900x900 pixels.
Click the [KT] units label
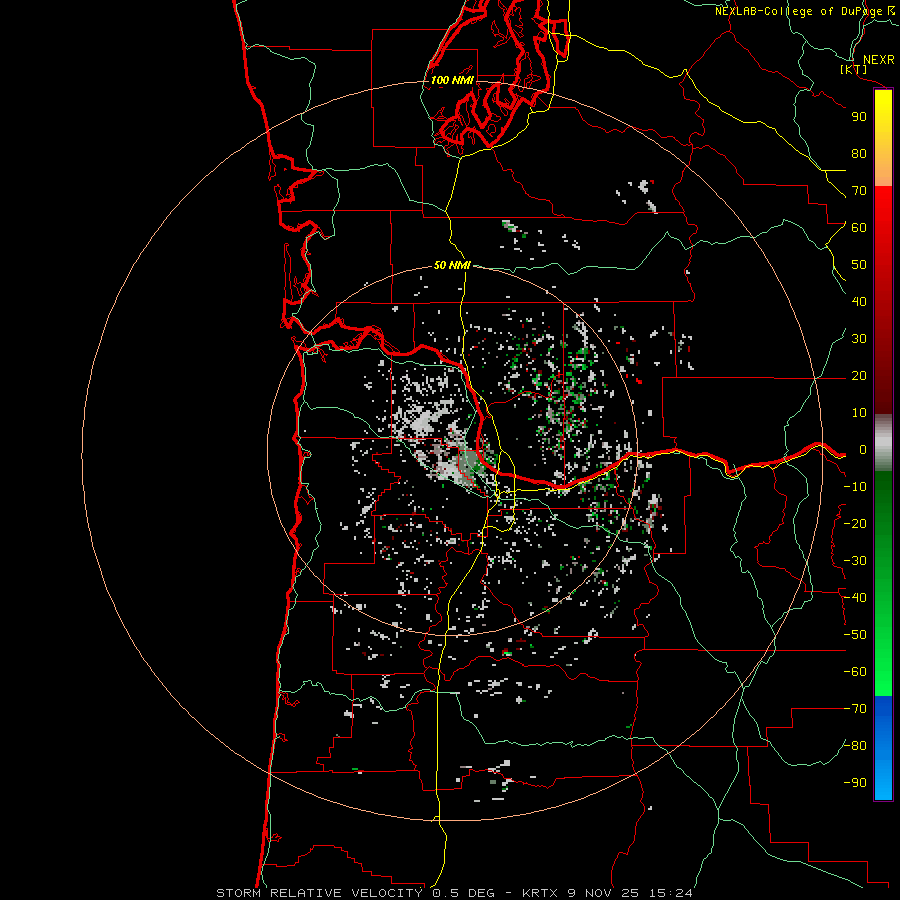point(854,69)
